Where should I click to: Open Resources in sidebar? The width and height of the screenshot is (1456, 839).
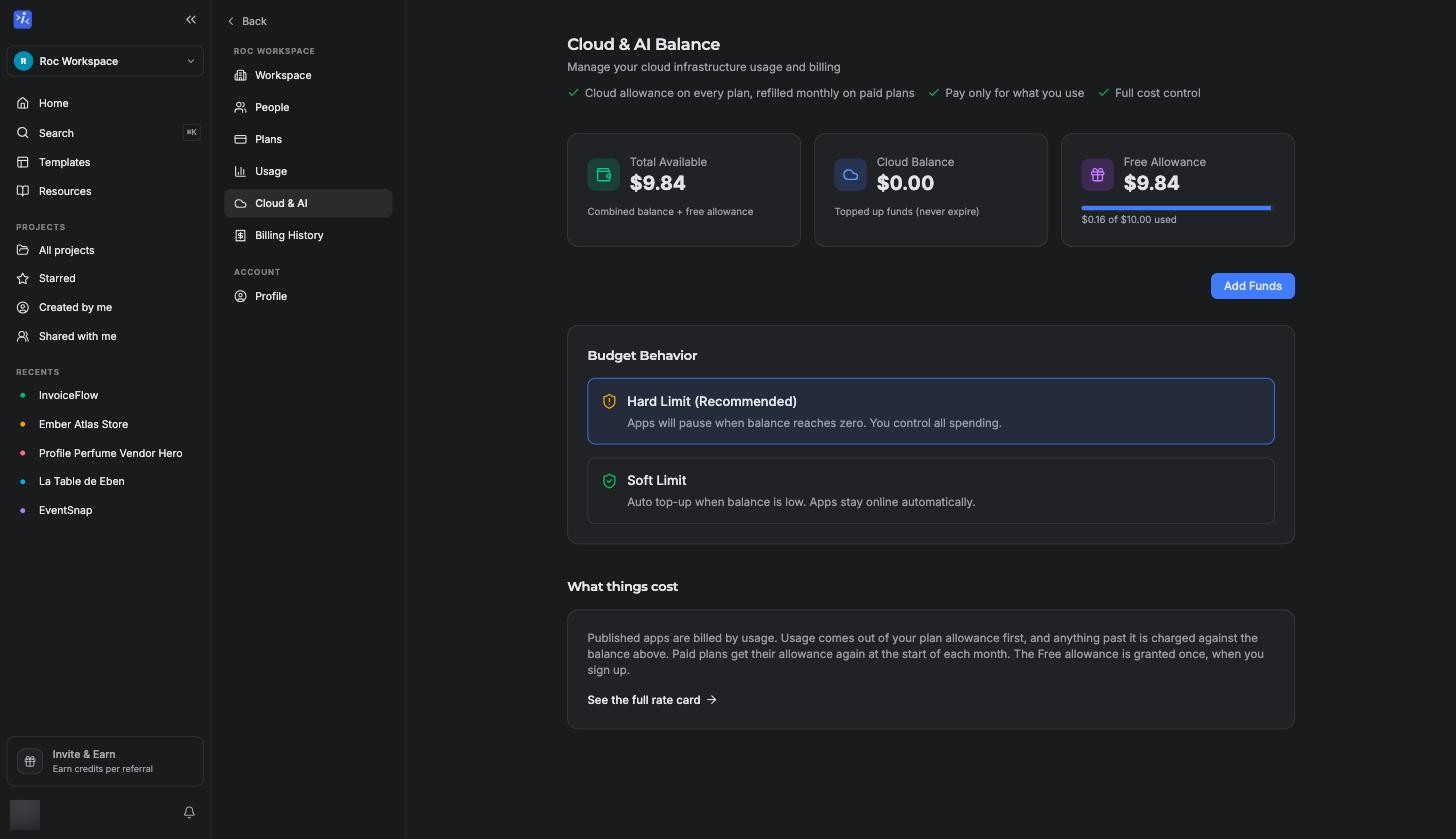105,191
